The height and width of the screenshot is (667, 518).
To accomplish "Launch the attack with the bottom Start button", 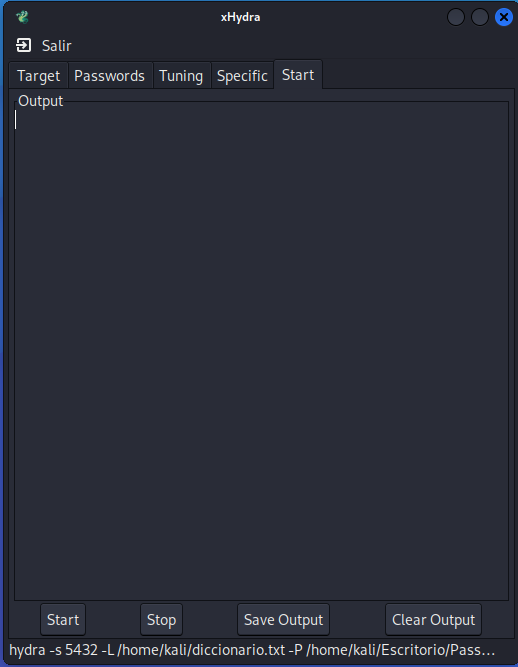I will tap(63, 619).
